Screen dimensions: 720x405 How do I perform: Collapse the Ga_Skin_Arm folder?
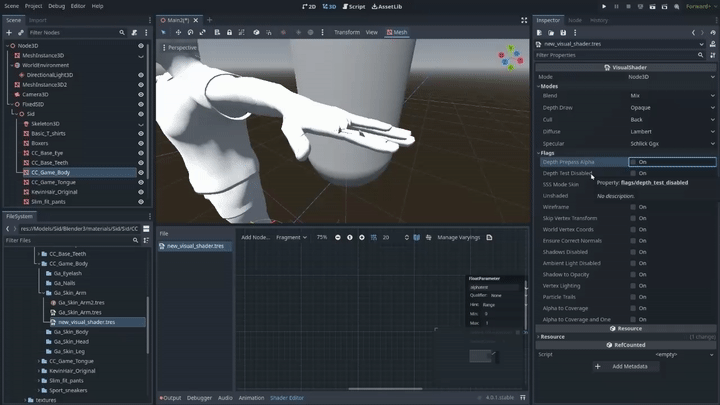[44, 293]
